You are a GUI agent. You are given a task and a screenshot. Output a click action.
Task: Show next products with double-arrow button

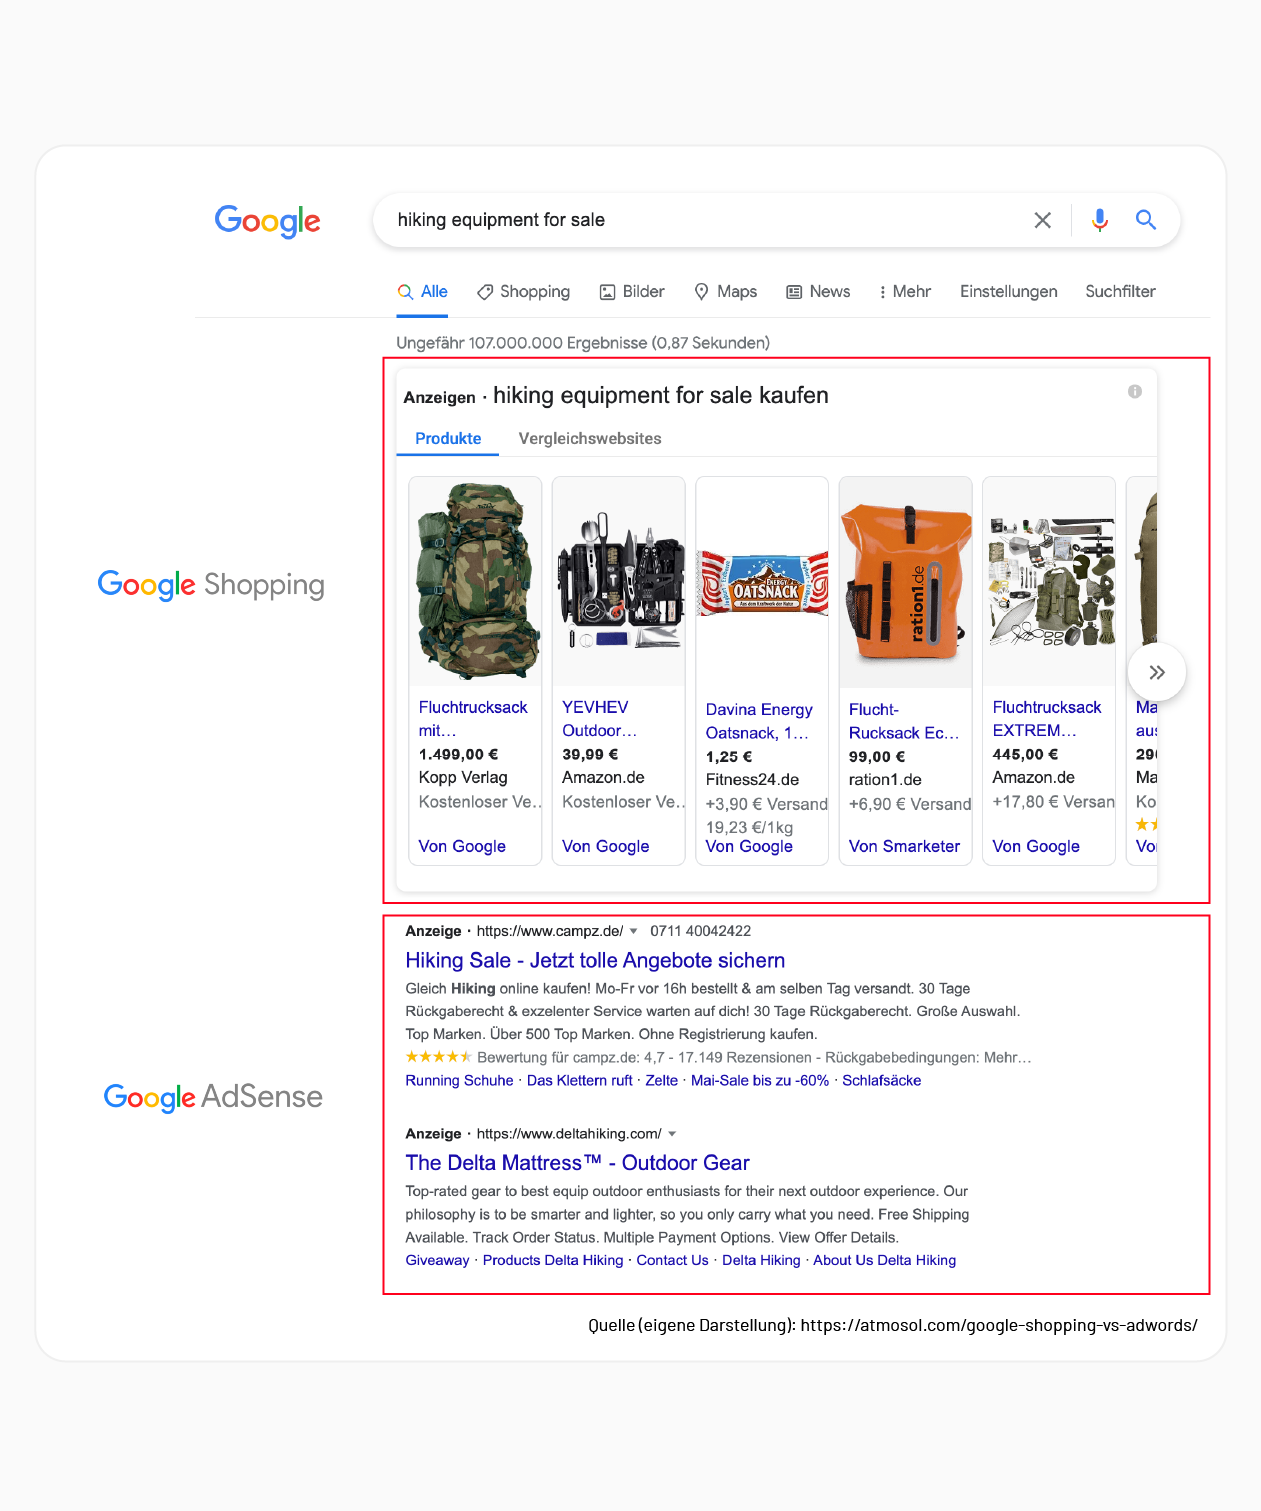[x=1156, y=673]
